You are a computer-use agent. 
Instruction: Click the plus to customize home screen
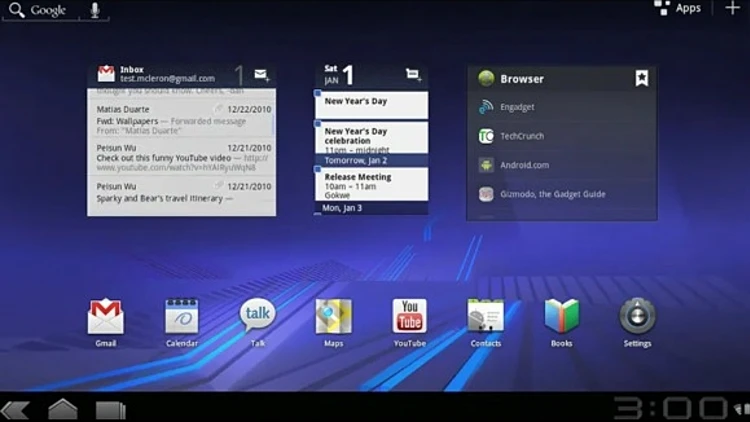732,9
